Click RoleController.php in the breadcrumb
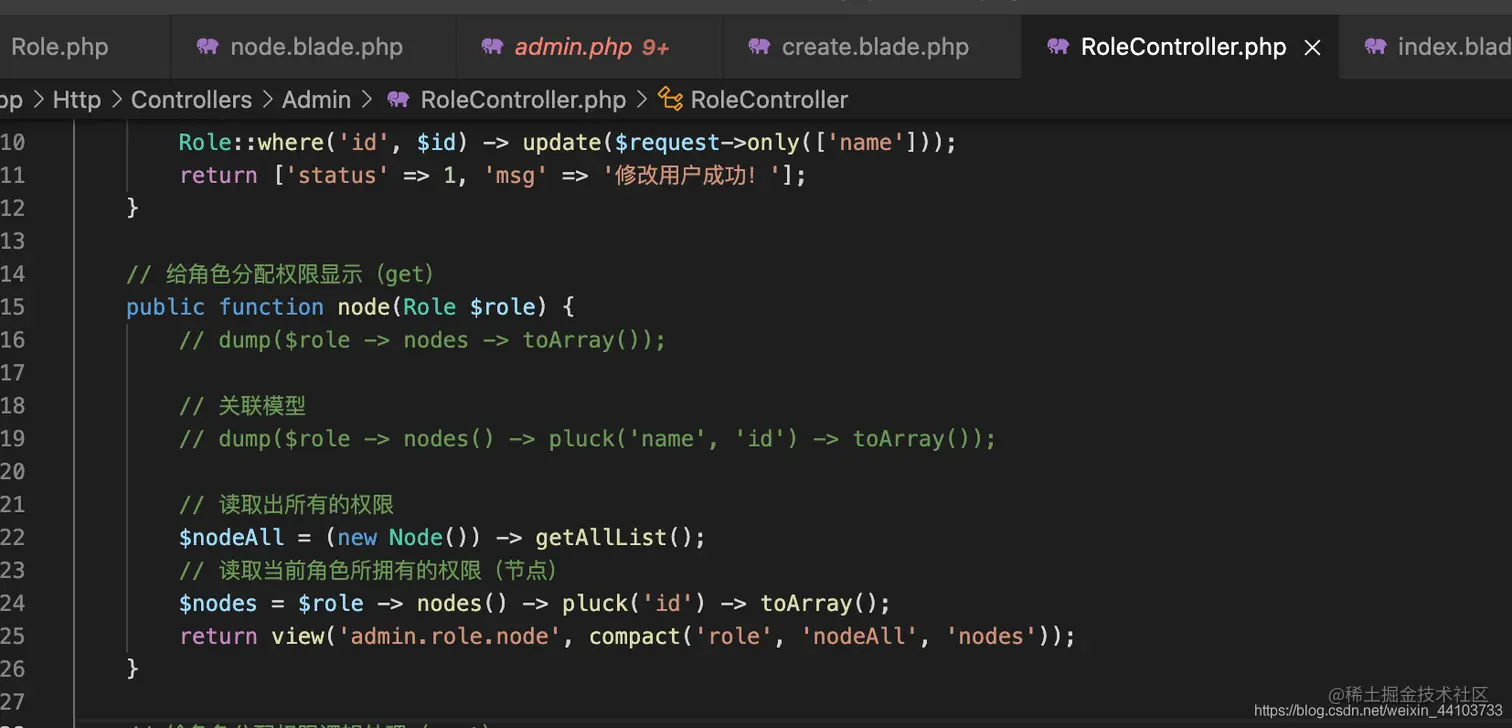The height and width of the screenshot is (728, 1512). click(x=523, y=100)
